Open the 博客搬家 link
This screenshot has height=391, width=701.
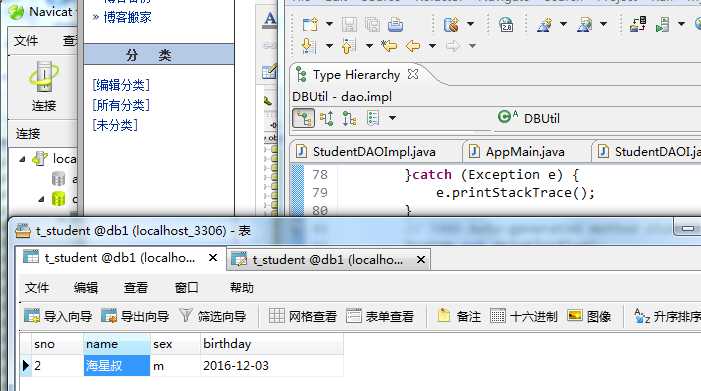click(127, 17)
